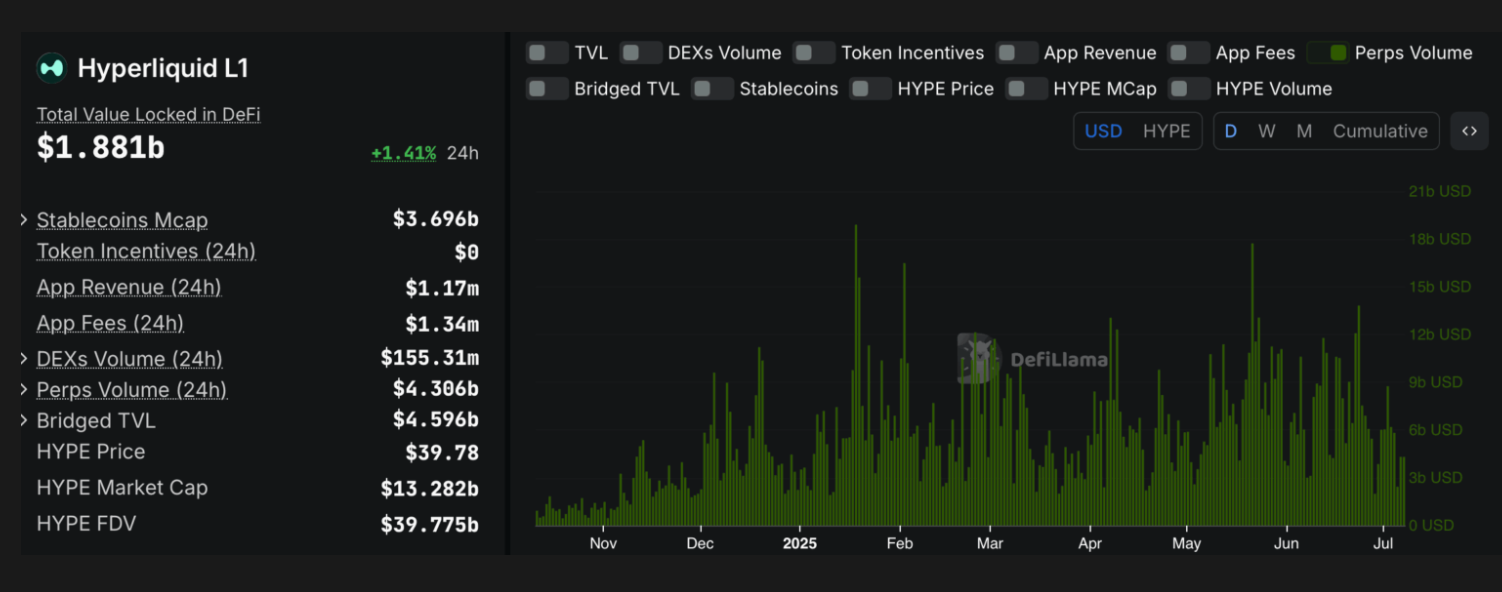1502x592 pixels.
Task: Enable the Stablecoins chart toggle
Action: pos(712,89)
